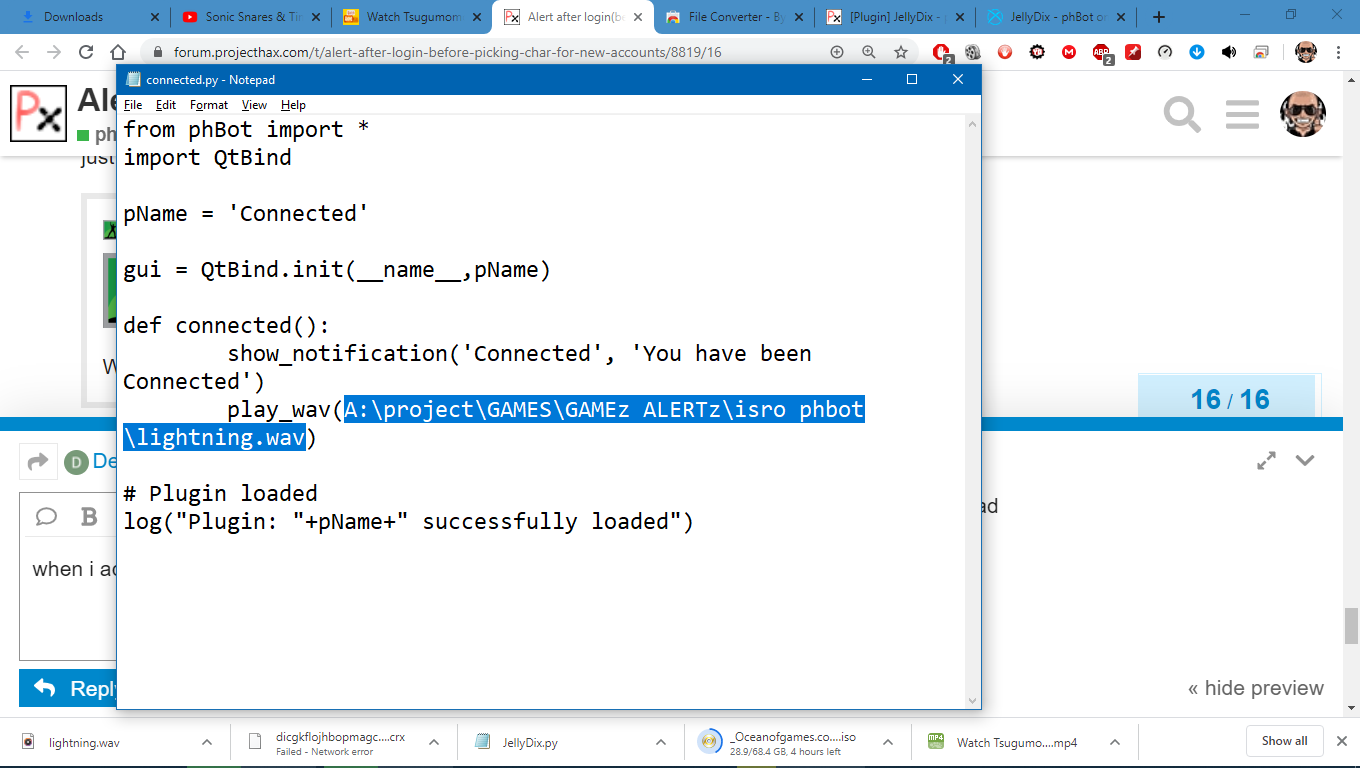Click the user avatar on the forum header

click(1302, 114)
